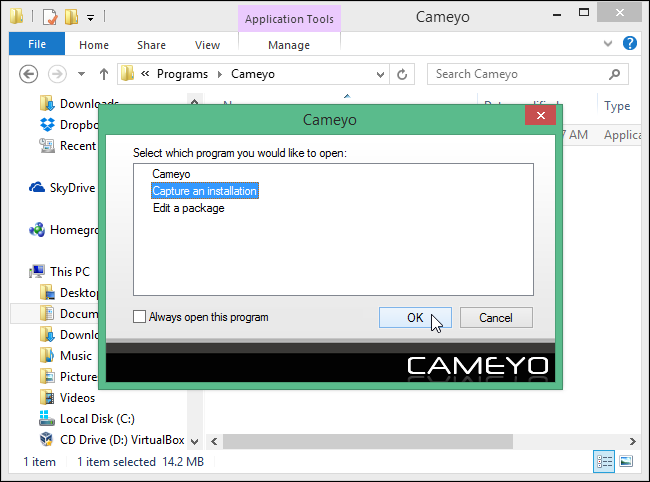This screenshot has width=650, height=482.
Task: Open Downloads under This PC
Action: click(70, 334)
